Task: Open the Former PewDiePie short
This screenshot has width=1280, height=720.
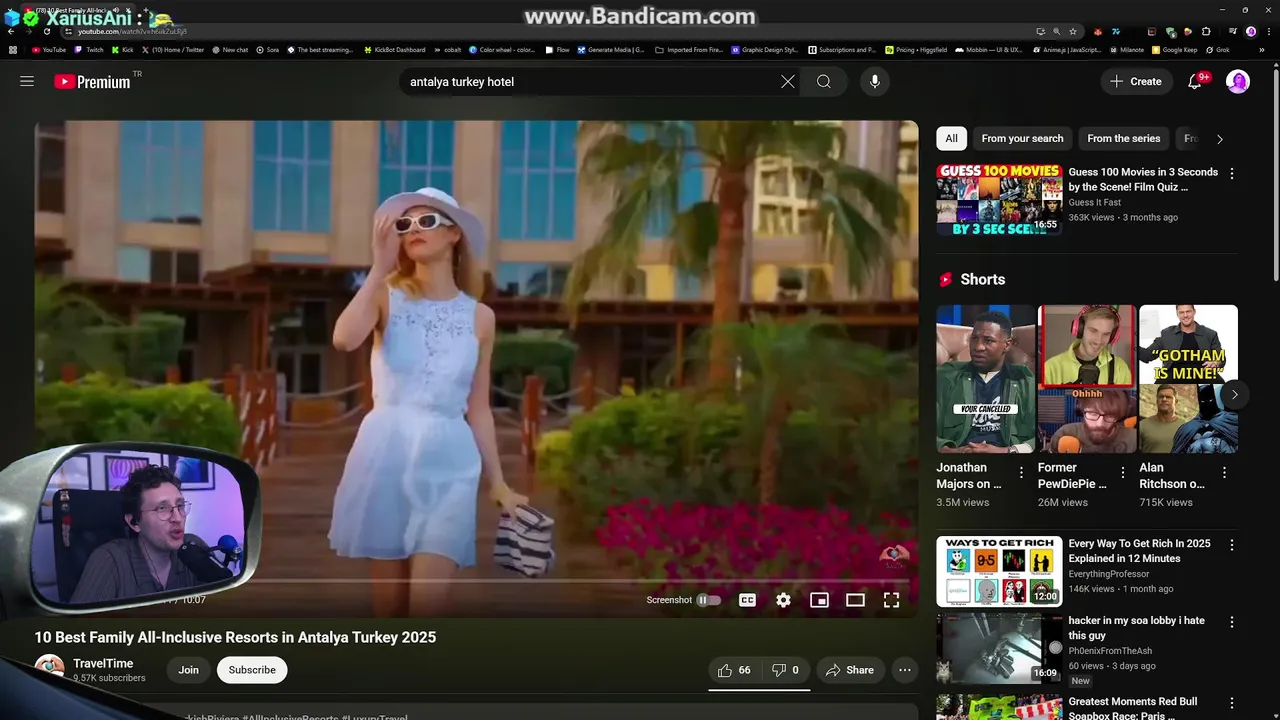Action: (1087, 379)
